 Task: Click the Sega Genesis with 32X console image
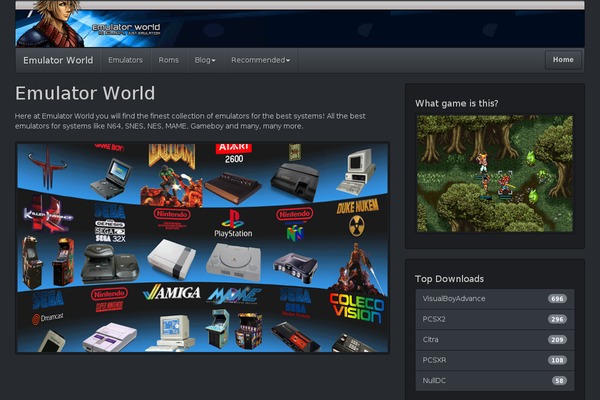tap(110, 263)
